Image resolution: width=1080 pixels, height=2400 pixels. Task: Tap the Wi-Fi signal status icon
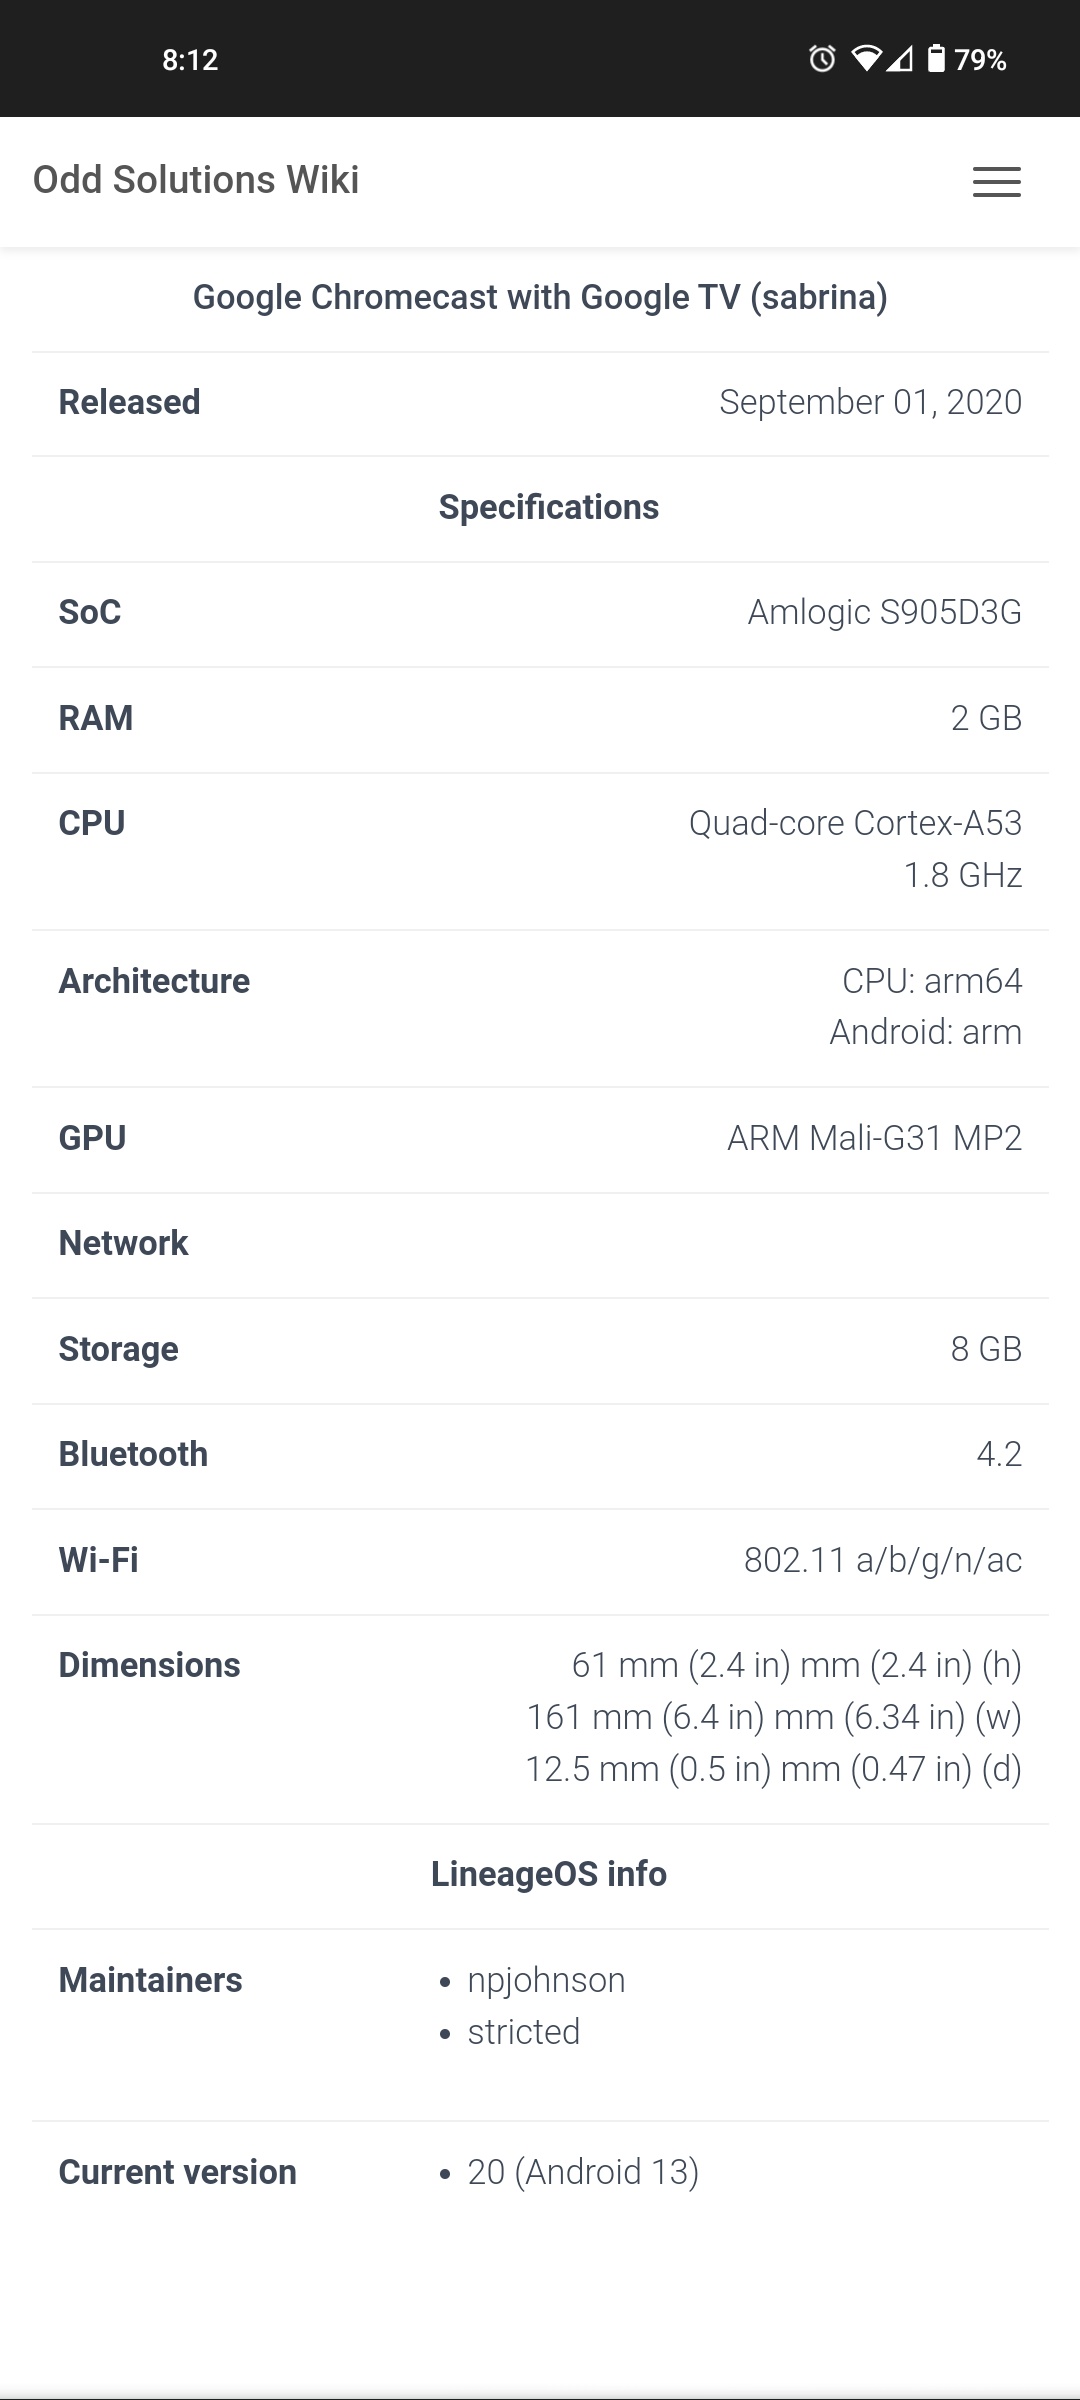(866, 60)
